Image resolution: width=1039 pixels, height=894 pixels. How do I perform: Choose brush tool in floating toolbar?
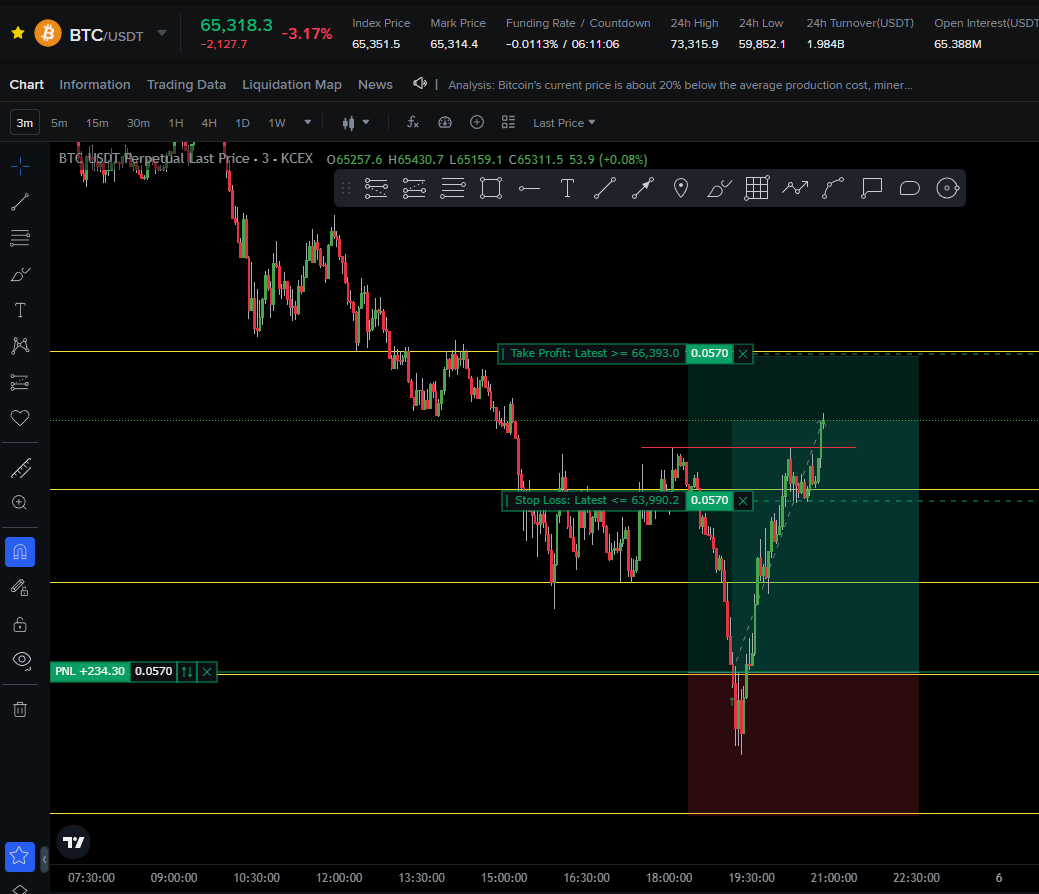coord(719,188)
